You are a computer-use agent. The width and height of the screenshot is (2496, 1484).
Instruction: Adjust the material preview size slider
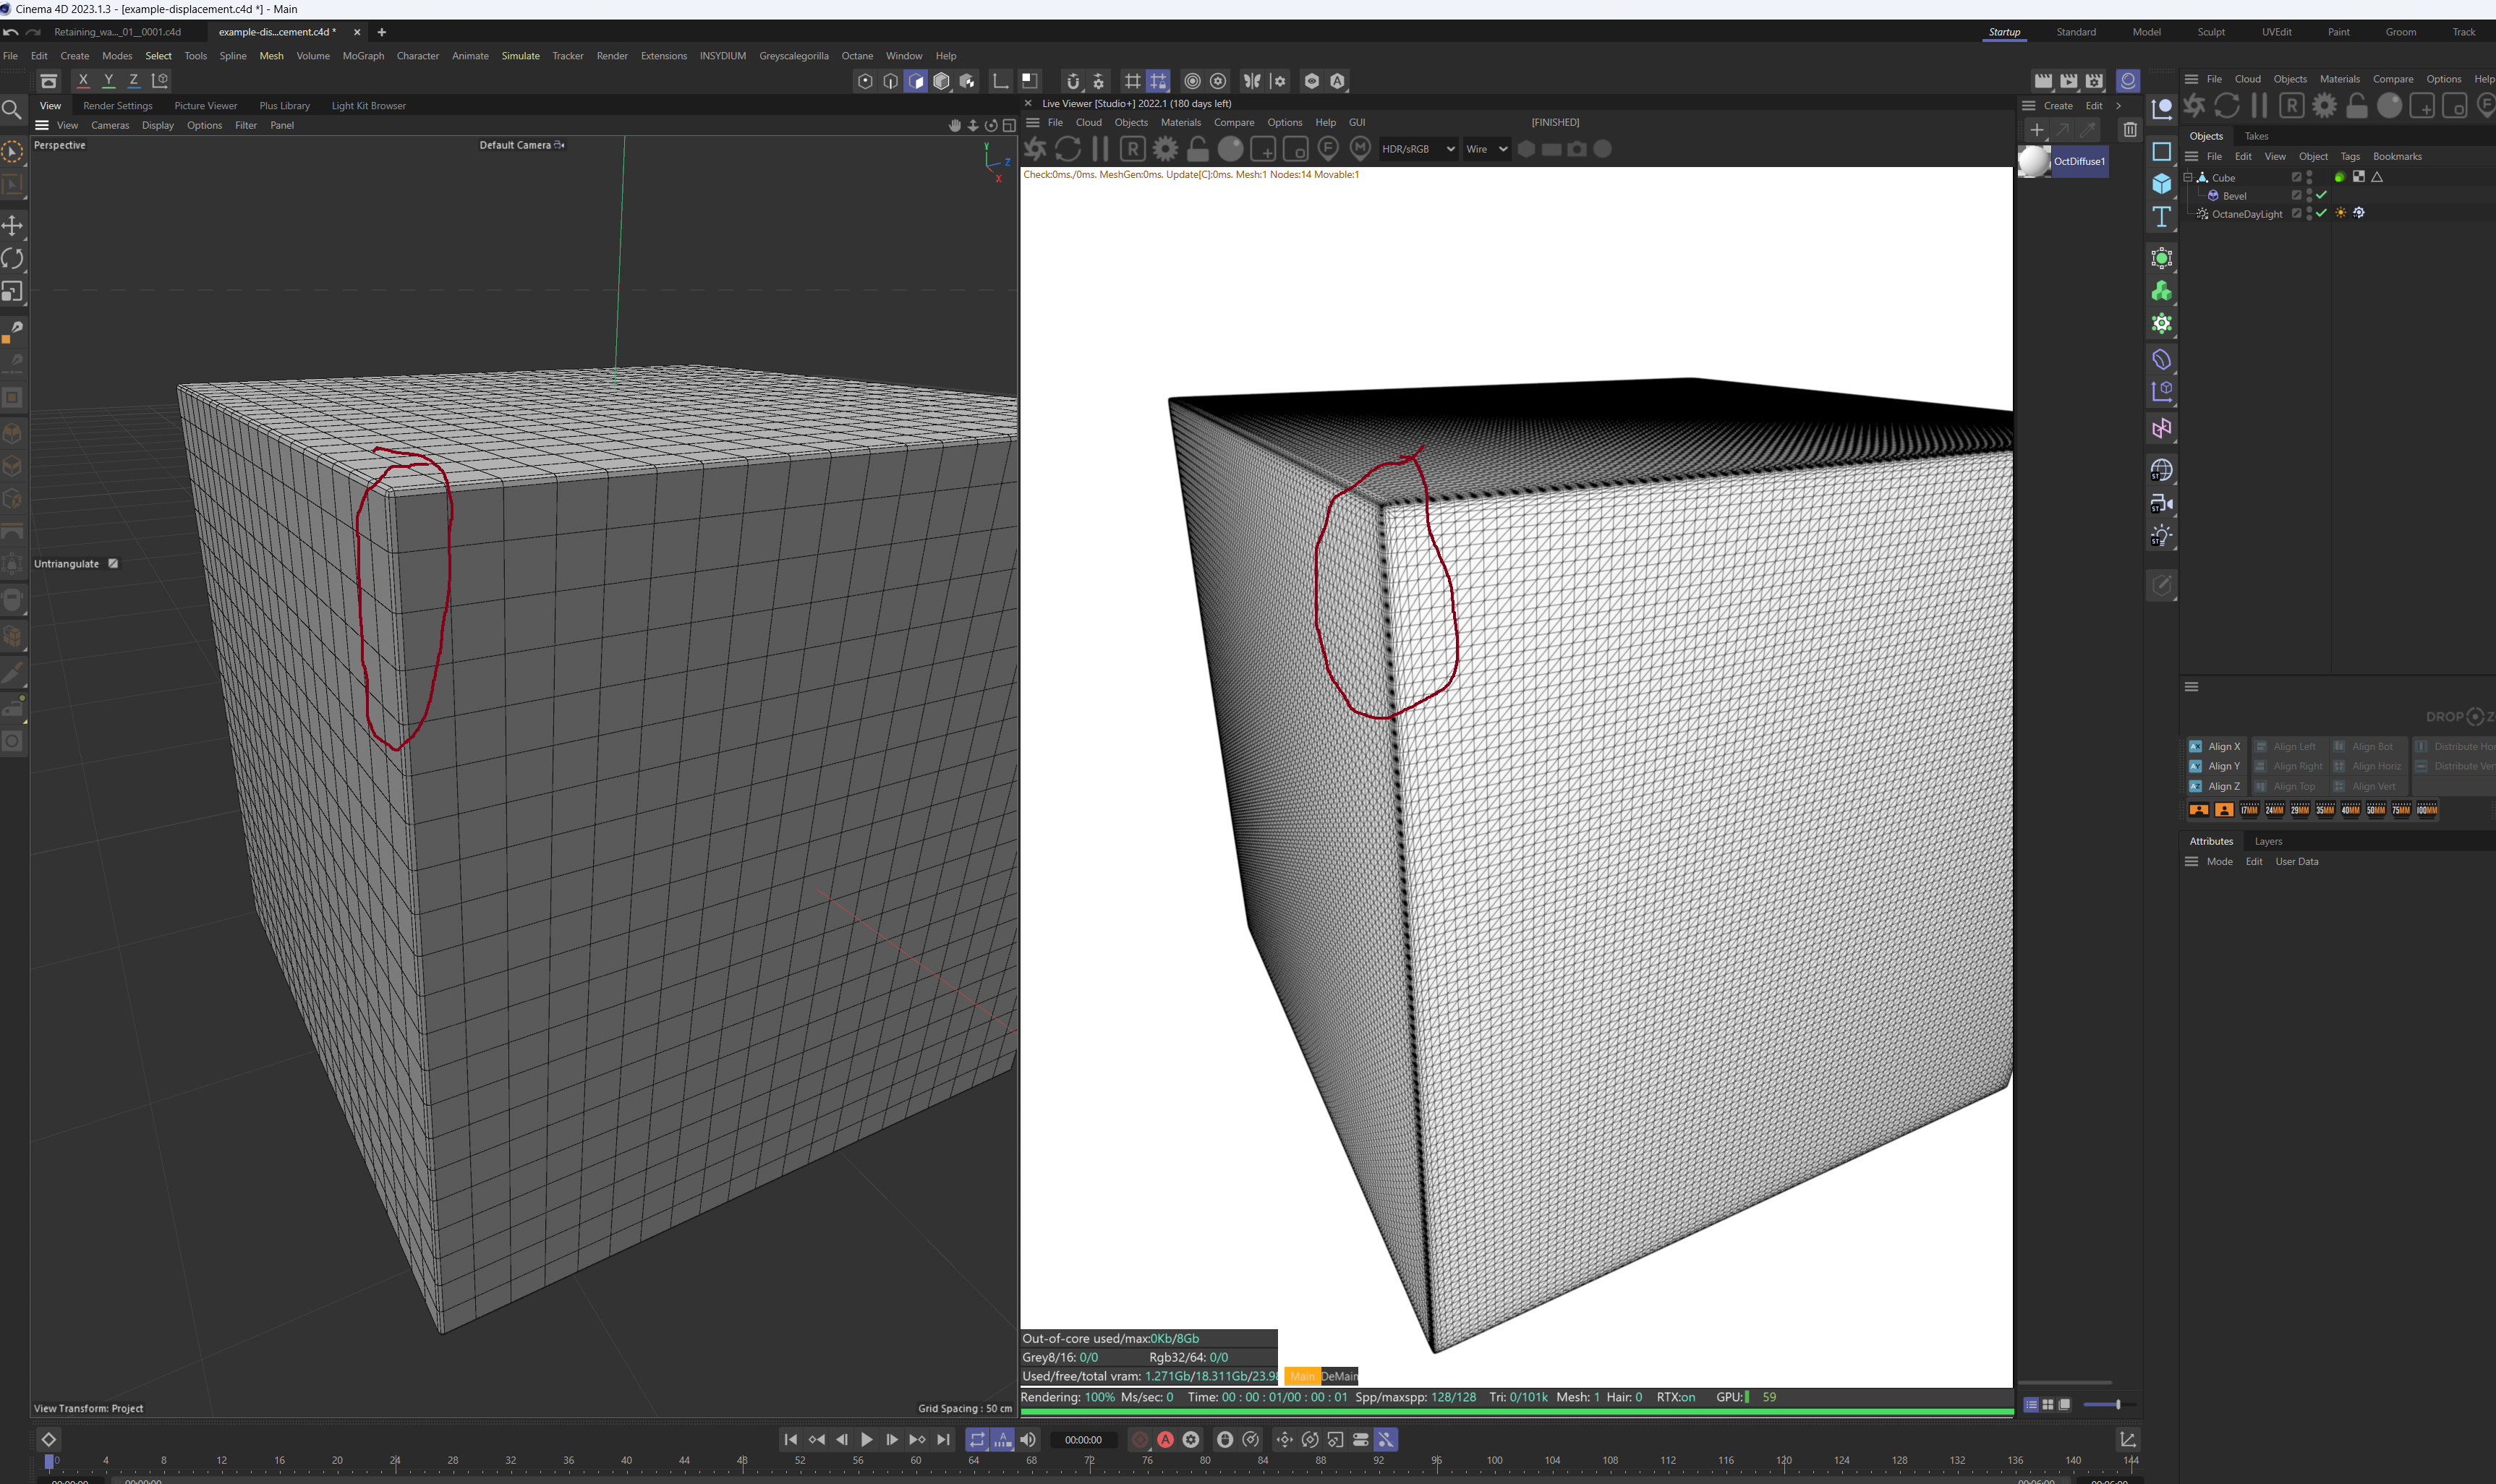pos(2117,1405)
